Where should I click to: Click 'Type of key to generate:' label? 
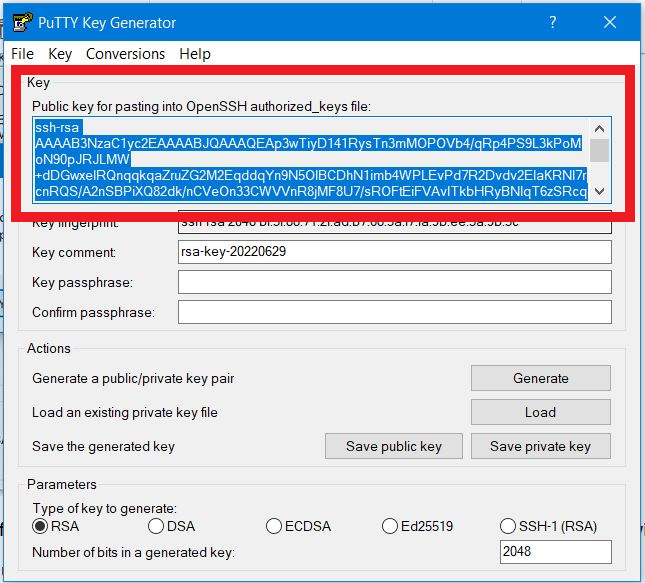pyautogui.click(x=104, y=509)
